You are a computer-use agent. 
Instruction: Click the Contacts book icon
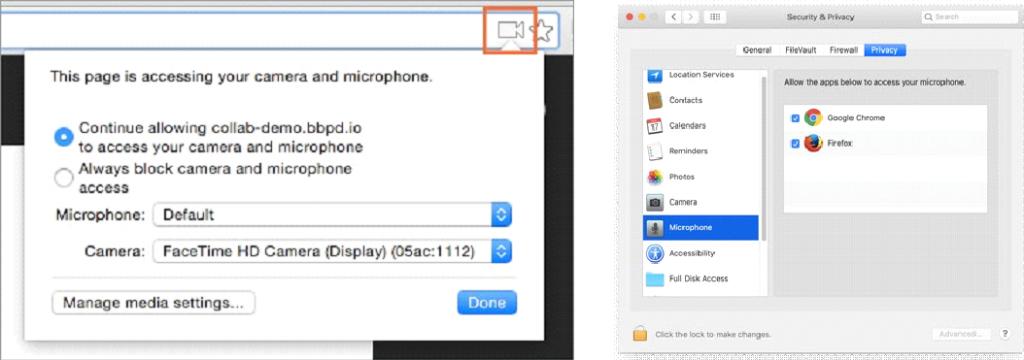point(655,100)
